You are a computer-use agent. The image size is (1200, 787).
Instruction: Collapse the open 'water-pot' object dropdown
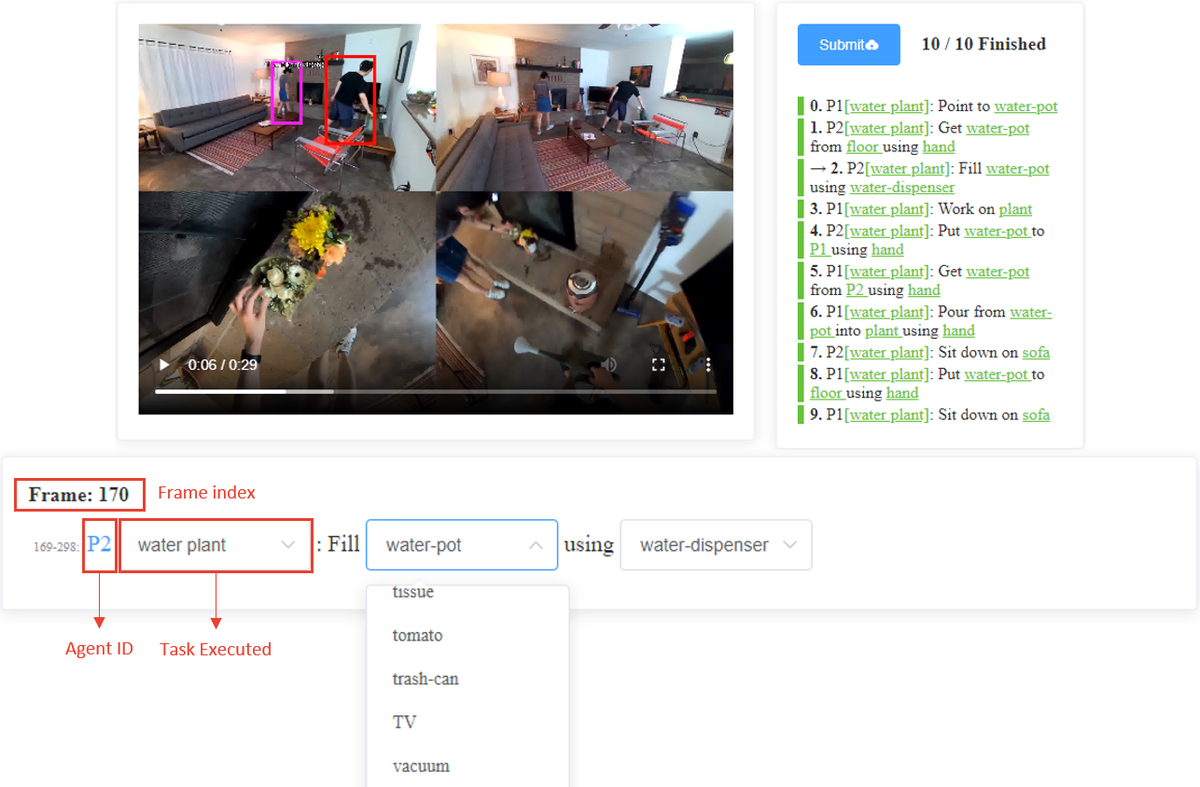(x=462, y=545)
